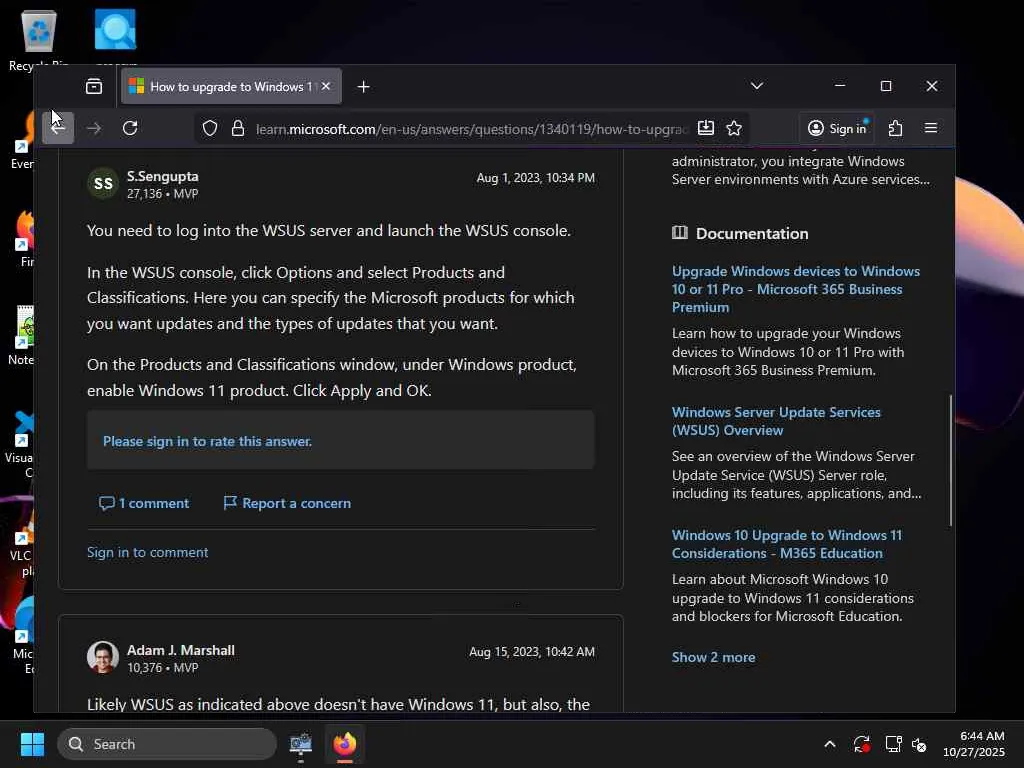Image resolution: width=1024 pixels, height=768 pixels.
Task: Open S.Sengupta's profile name link
Action: (x=163, y=176)
